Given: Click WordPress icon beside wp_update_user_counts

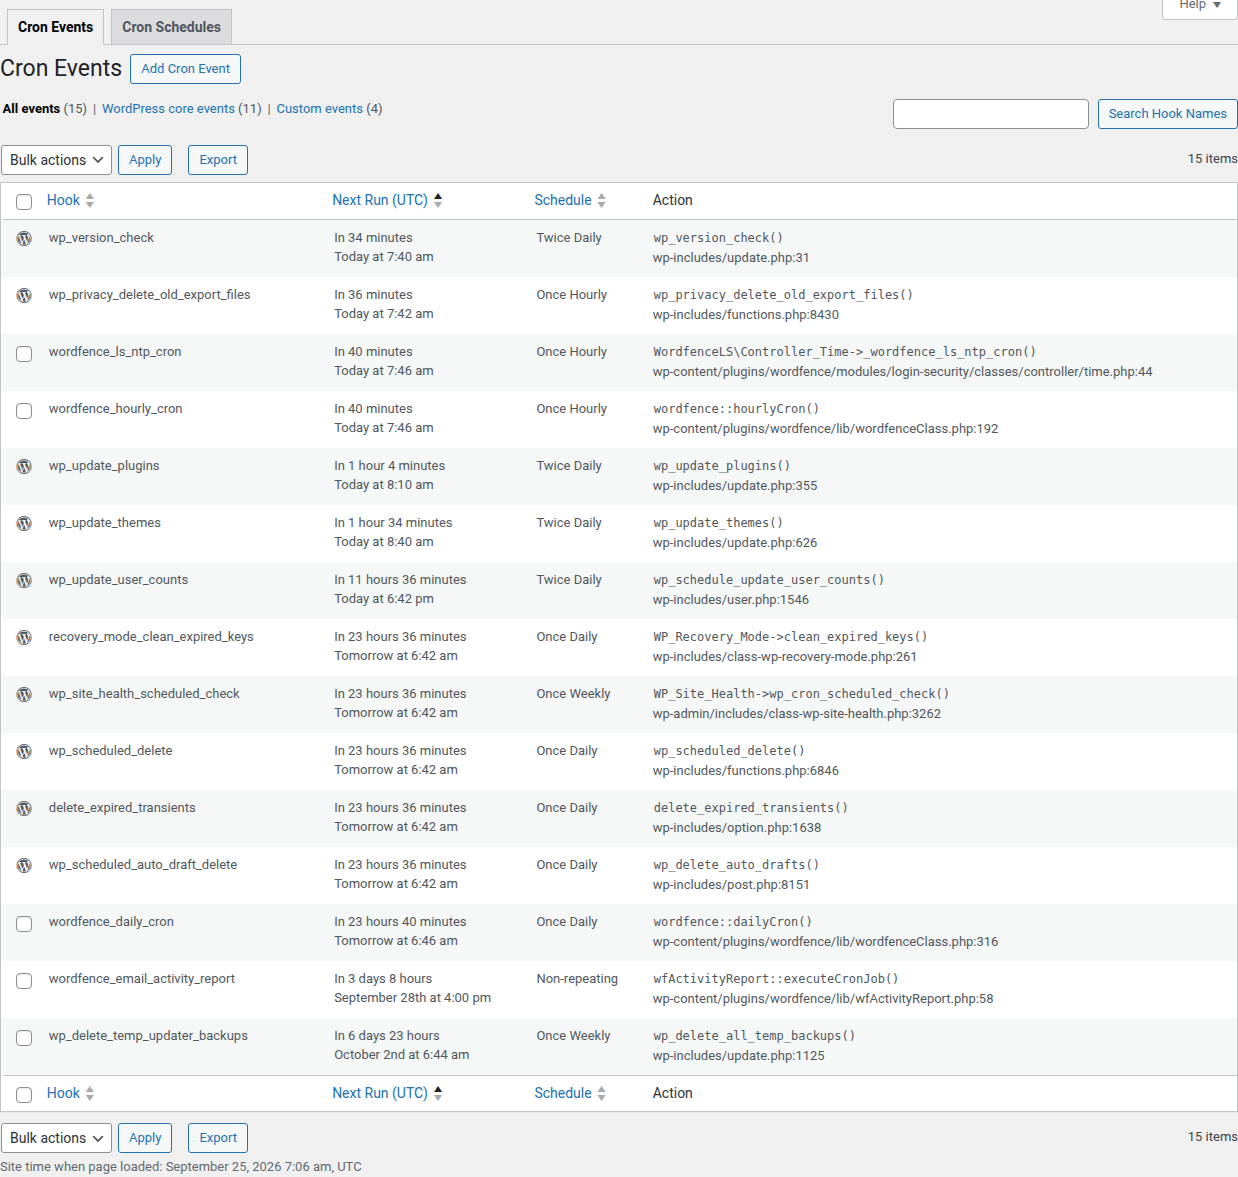Looking at the screenshot, I should 24,580.
